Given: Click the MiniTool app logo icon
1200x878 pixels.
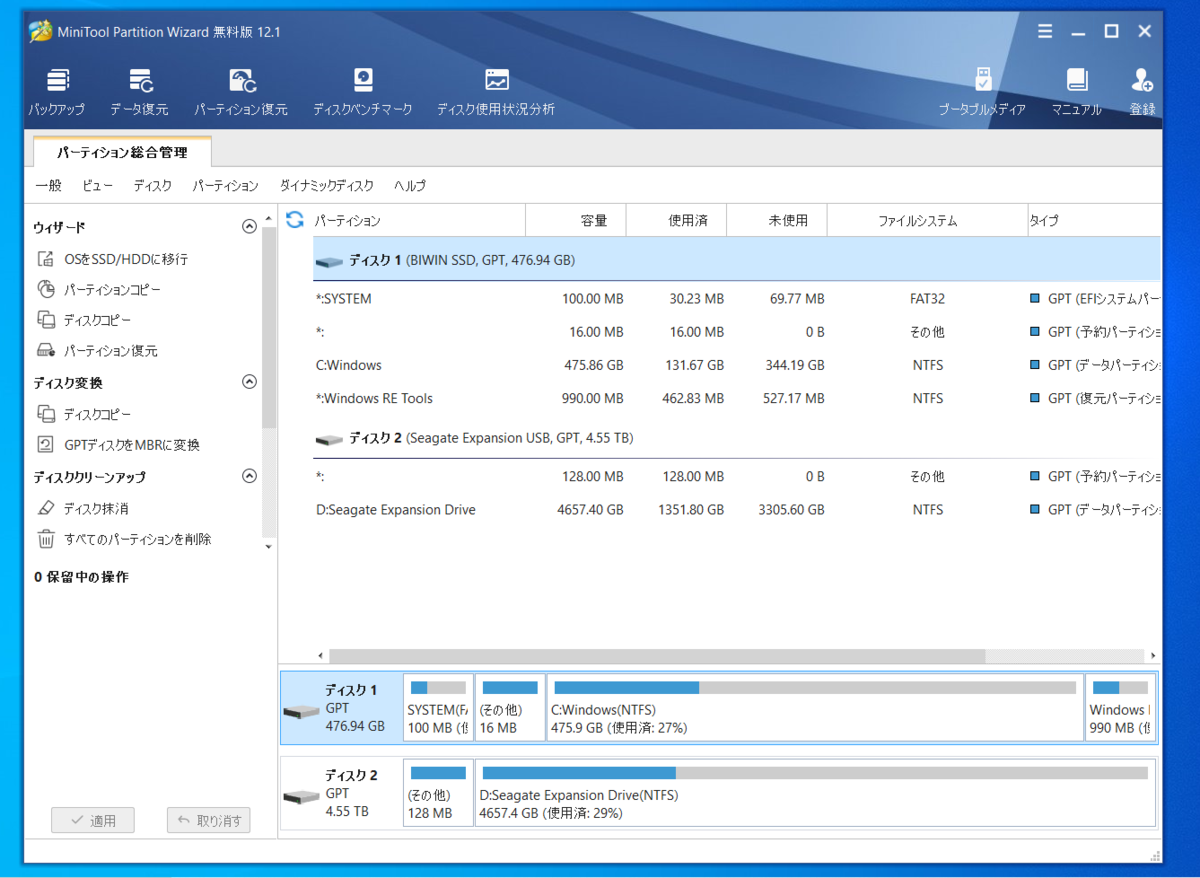Looking at the screenshot, I should pos(40,31).
